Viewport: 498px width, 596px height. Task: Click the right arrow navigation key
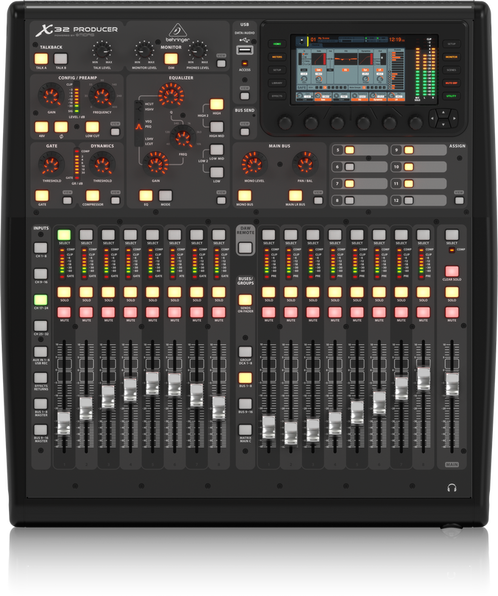(x=454, y=119)
